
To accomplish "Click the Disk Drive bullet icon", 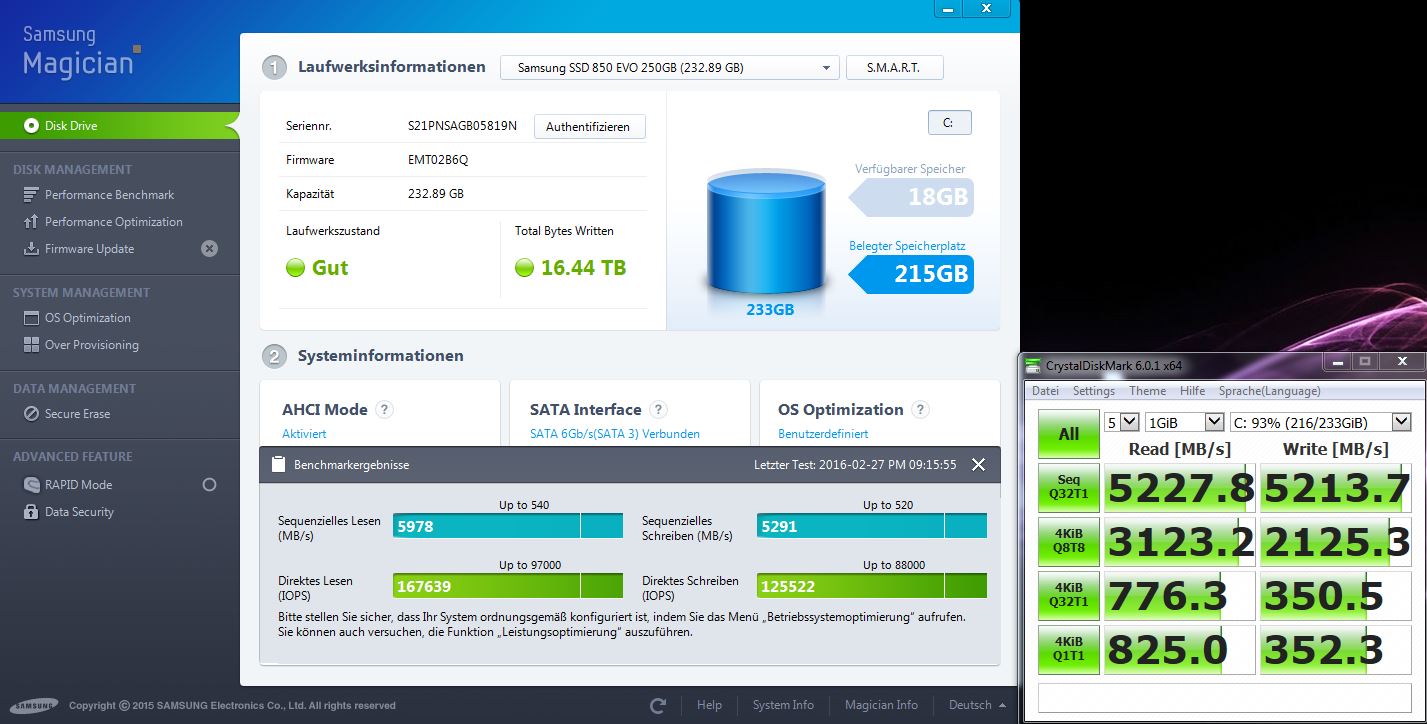I will tap(31, 125).
